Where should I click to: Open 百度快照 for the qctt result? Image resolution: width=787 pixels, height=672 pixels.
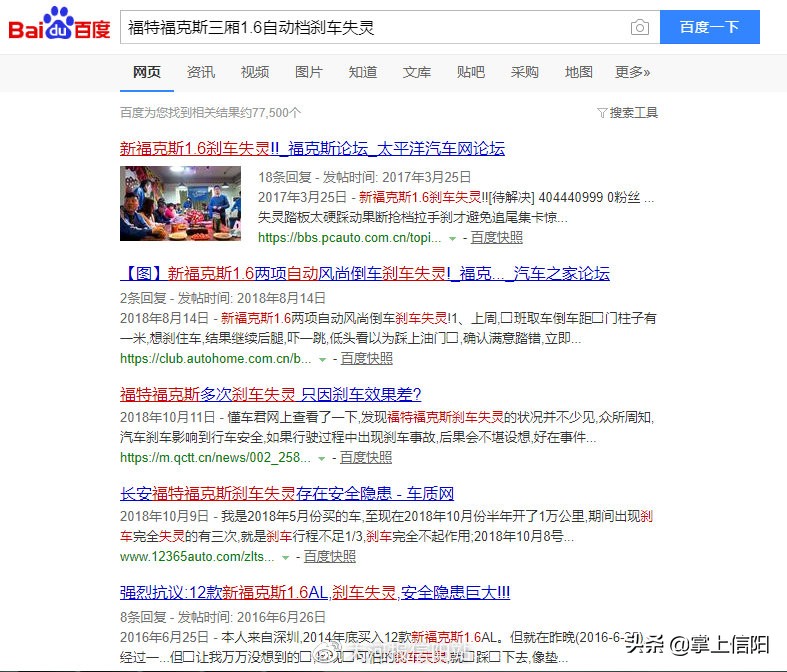[x=366, y=457]
